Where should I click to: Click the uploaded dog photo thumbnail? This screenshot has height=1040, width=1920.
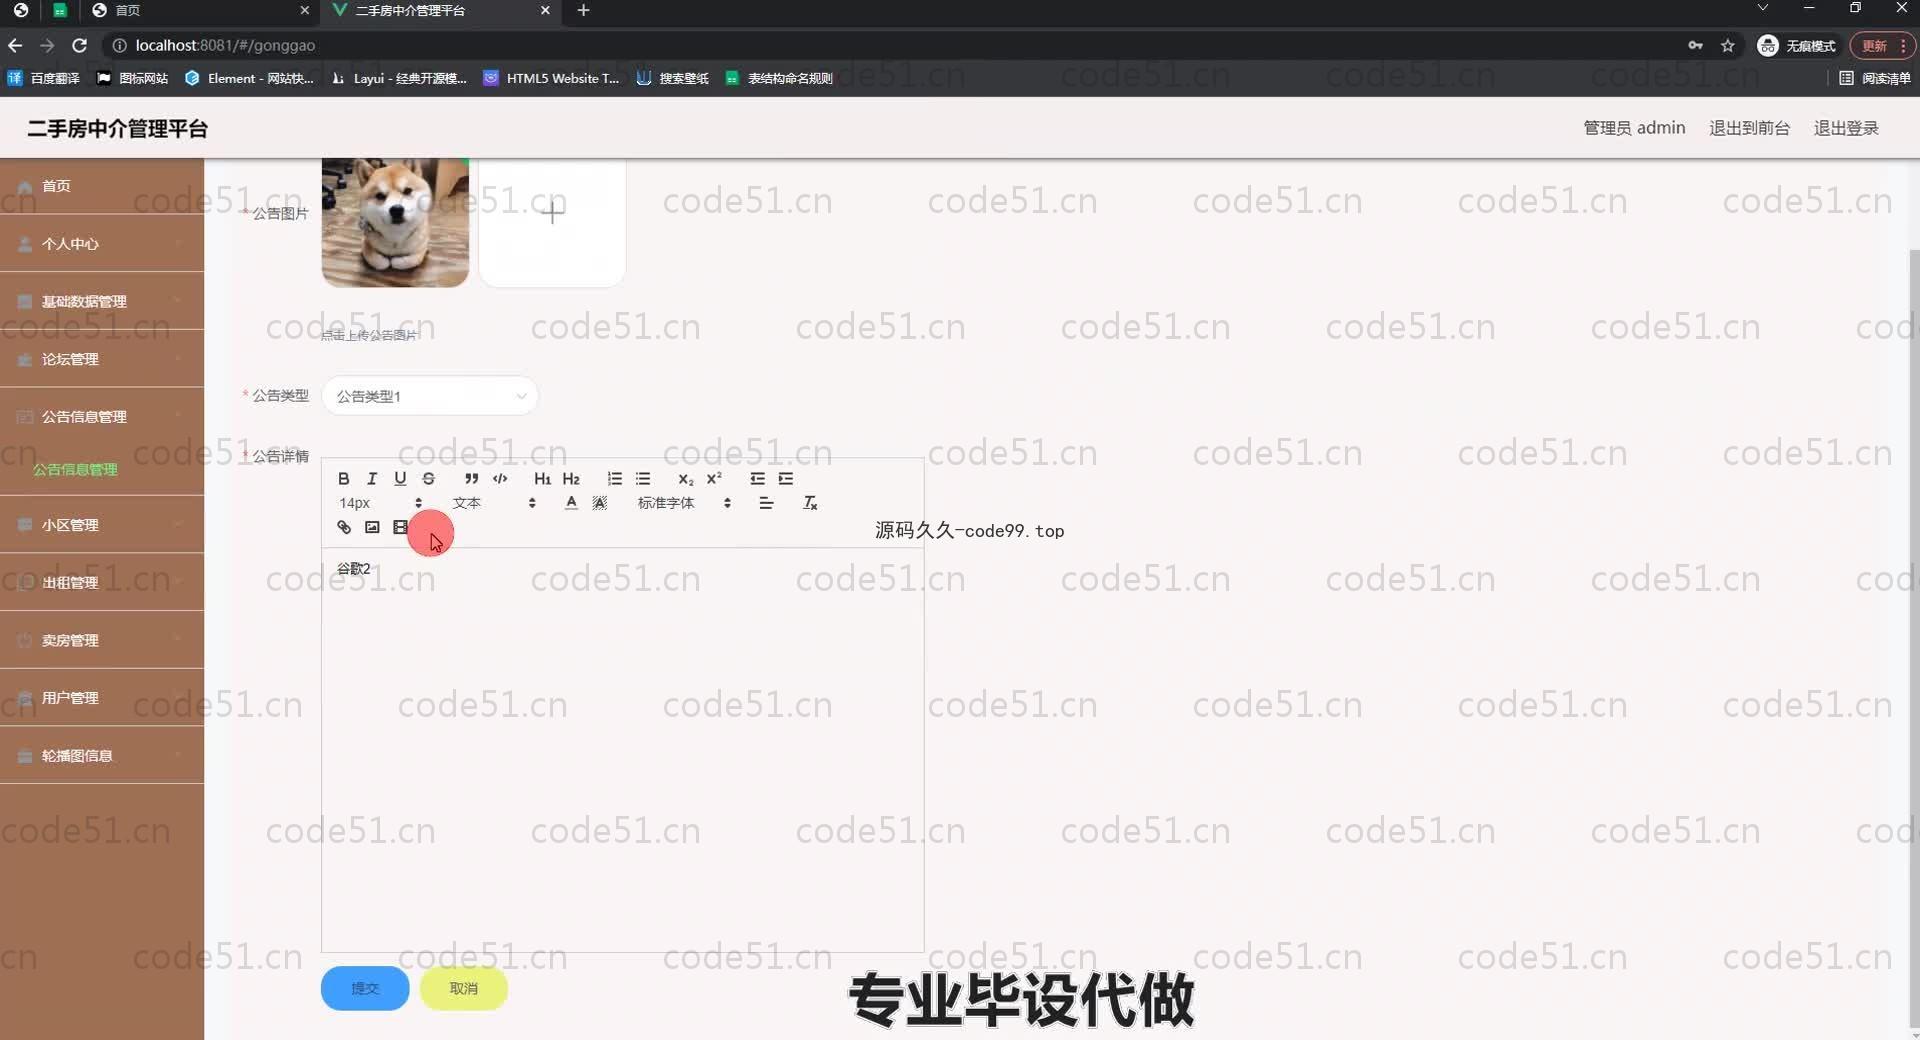point(395,222)
